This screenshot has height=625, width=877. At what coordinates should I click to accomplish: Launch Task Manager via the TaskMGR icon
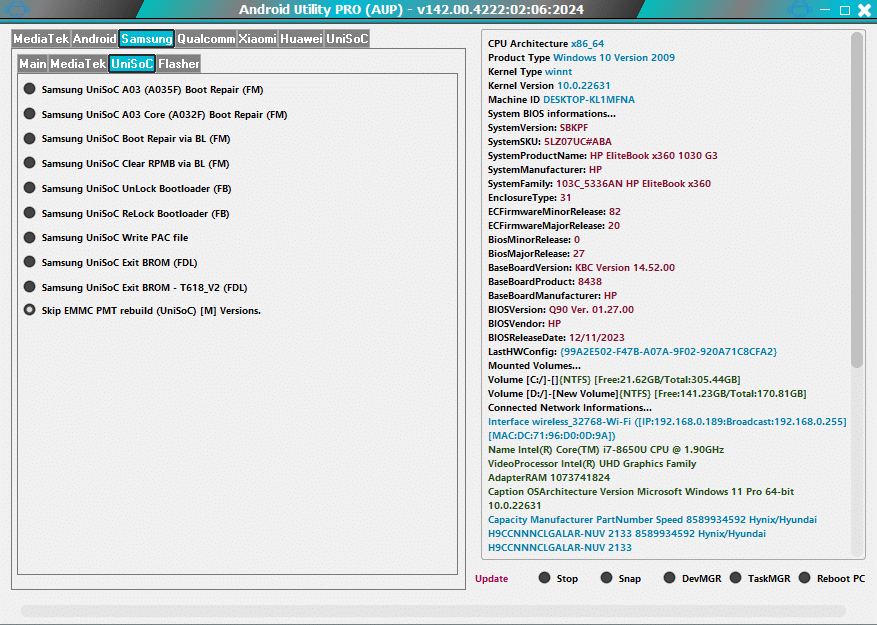point(735,578)
